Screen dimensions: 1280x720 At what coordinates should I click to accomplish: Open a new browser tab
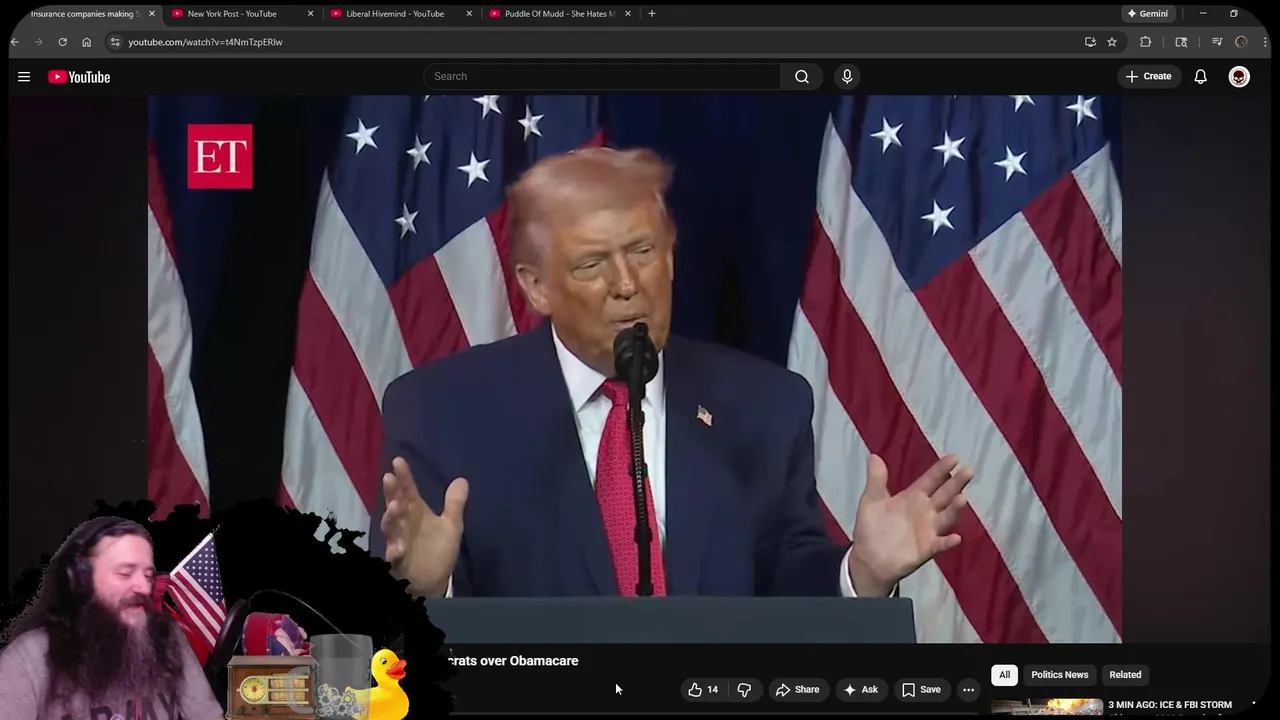[x=652, y=14]
